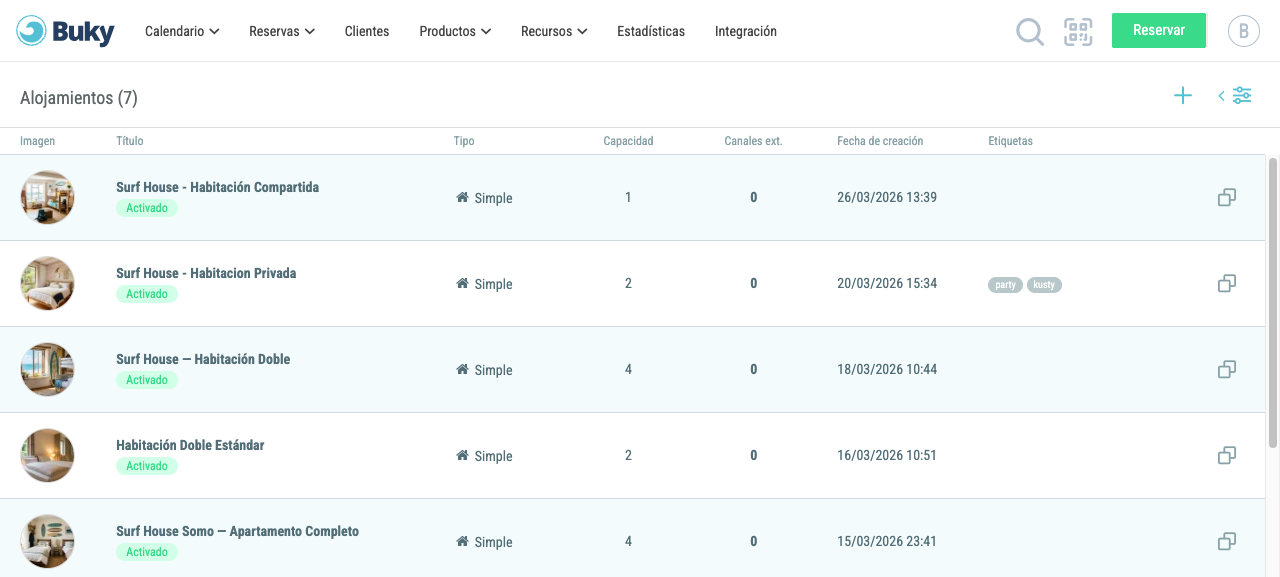Click the QR code scanner icon
Viewport: 1280px width, 577px height.
(x=1078, y=32)
